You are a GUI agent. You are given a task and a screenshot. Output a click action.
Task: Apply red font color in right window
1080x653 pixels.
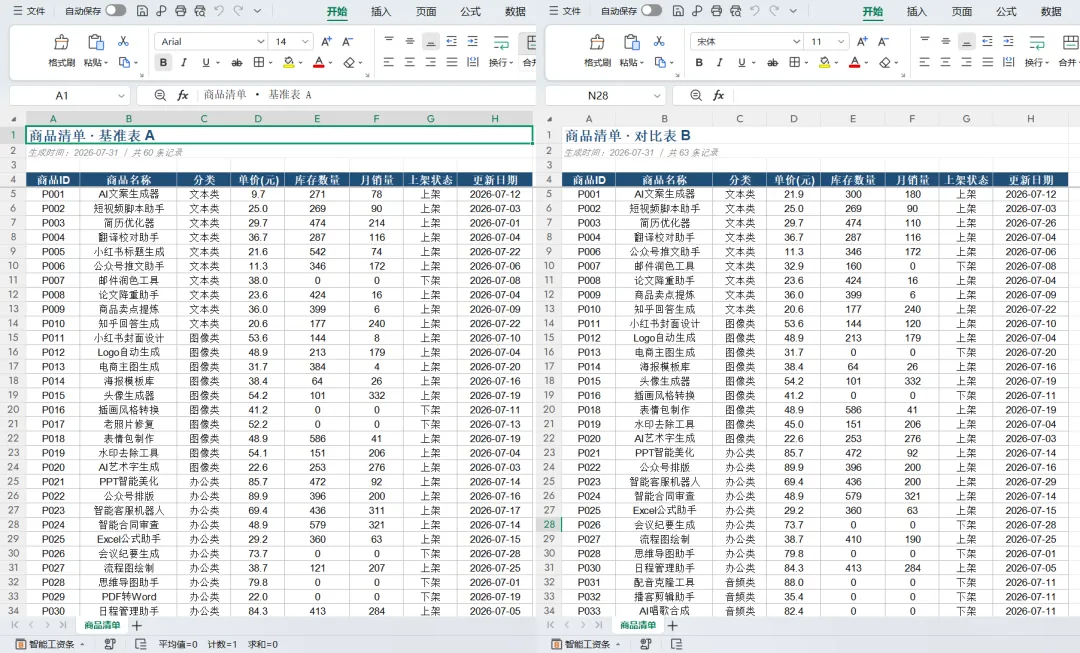pos(854,63)
